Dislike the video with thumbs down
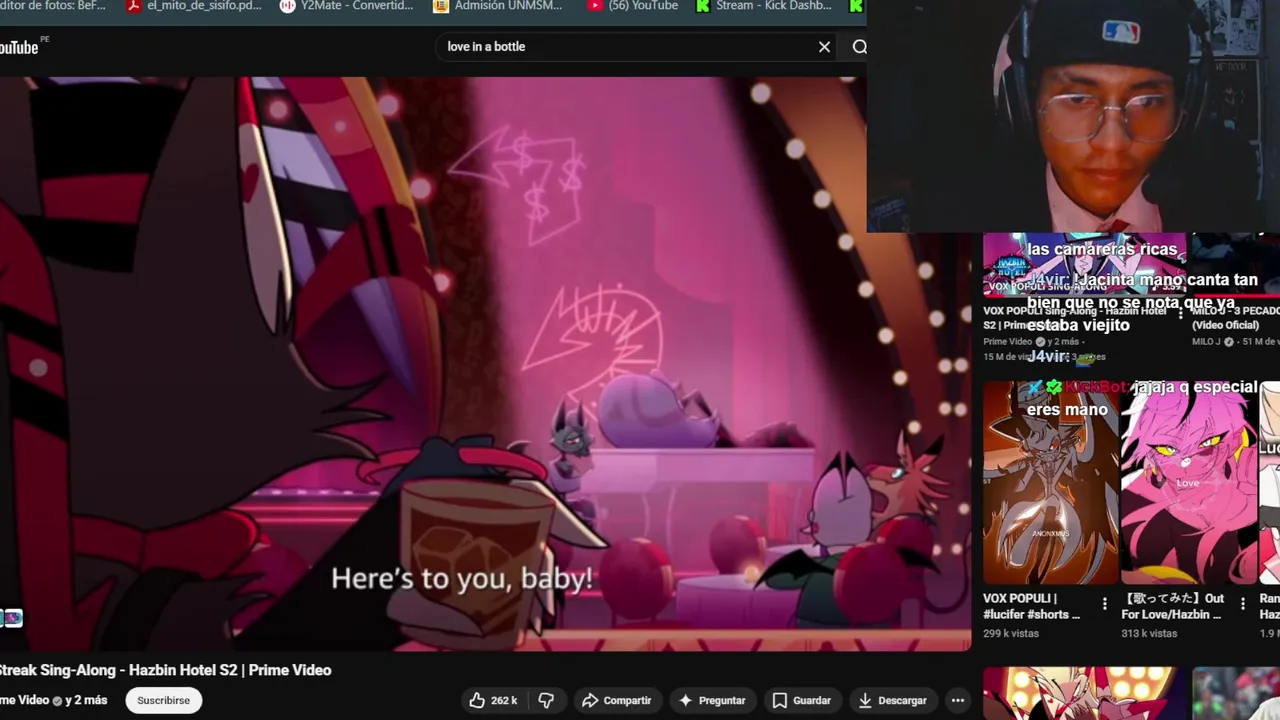The height and width of the screenshot is (720, 1280). click(546, 701)
